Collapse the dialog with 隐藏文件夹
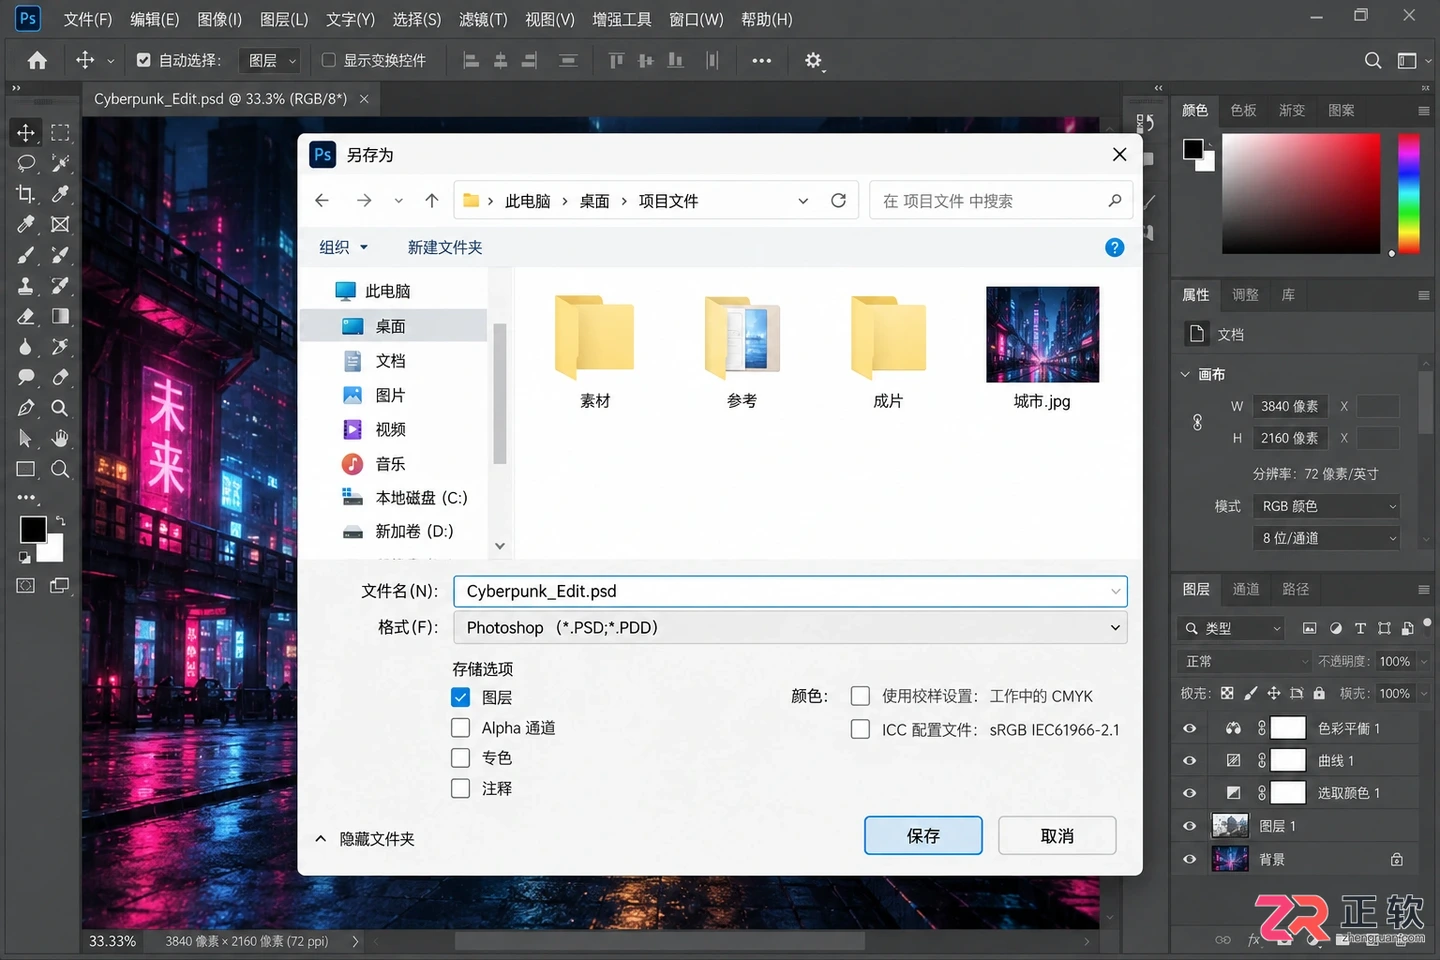1440x960 pixels. pyautogui.click(x=365, y=839)
